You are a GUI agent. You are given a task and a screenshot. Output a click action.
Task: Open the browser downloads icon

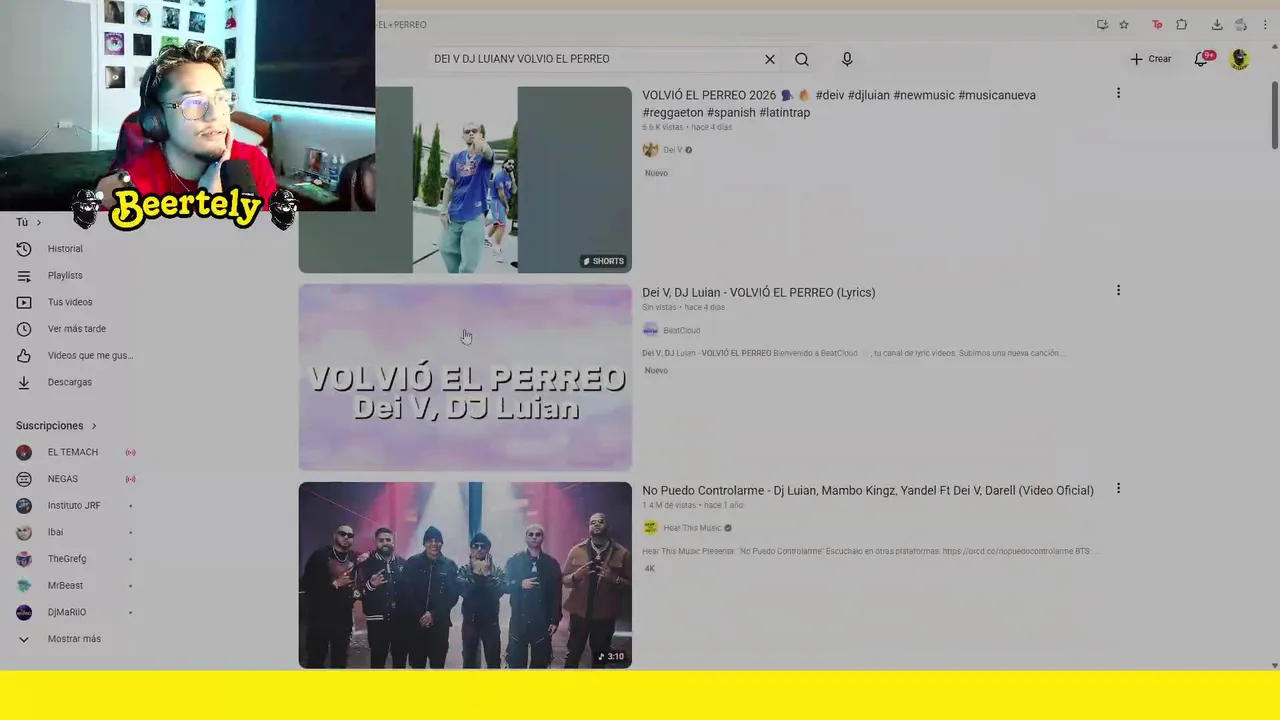click(1217, 25)
